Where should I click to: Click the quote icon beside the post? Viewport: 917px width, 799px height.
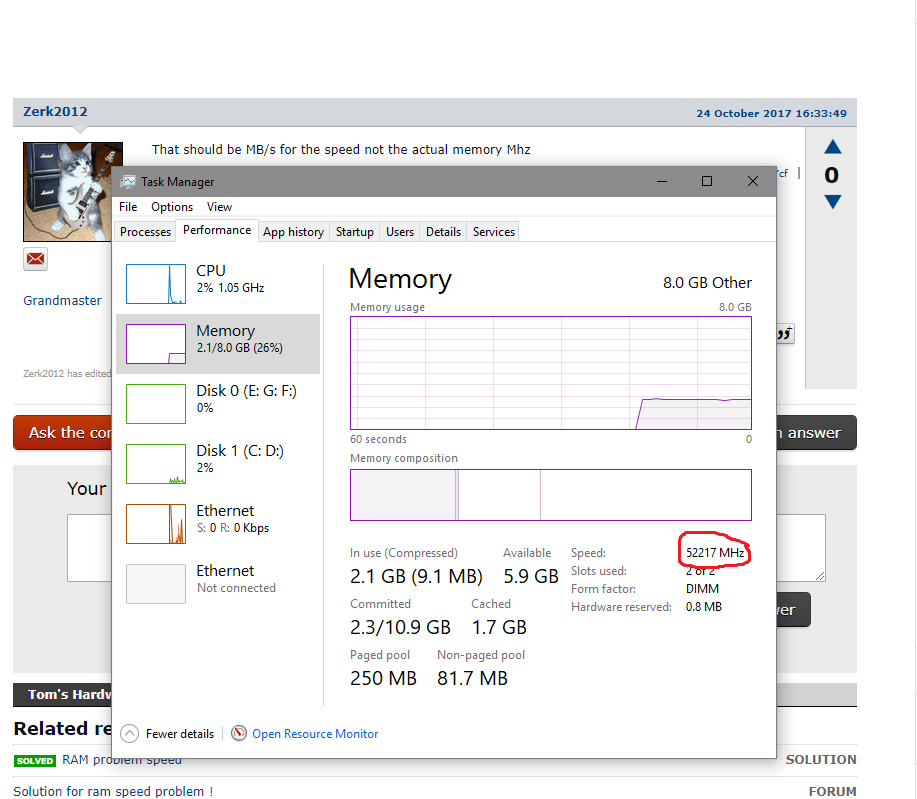point(785,333)
